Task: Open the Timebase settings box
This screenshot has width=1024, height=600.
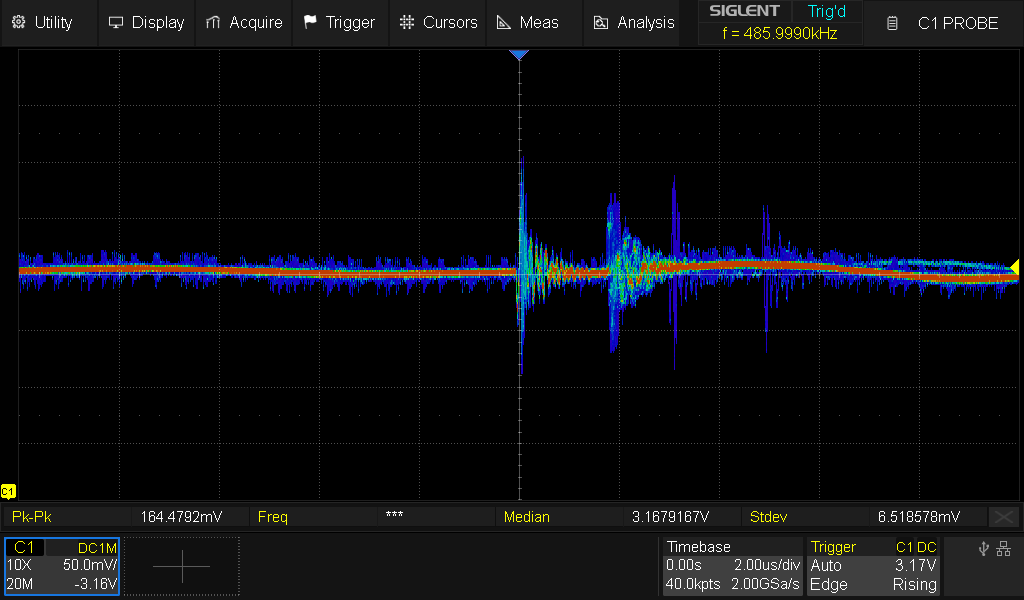Action: [x=732, y=566]
